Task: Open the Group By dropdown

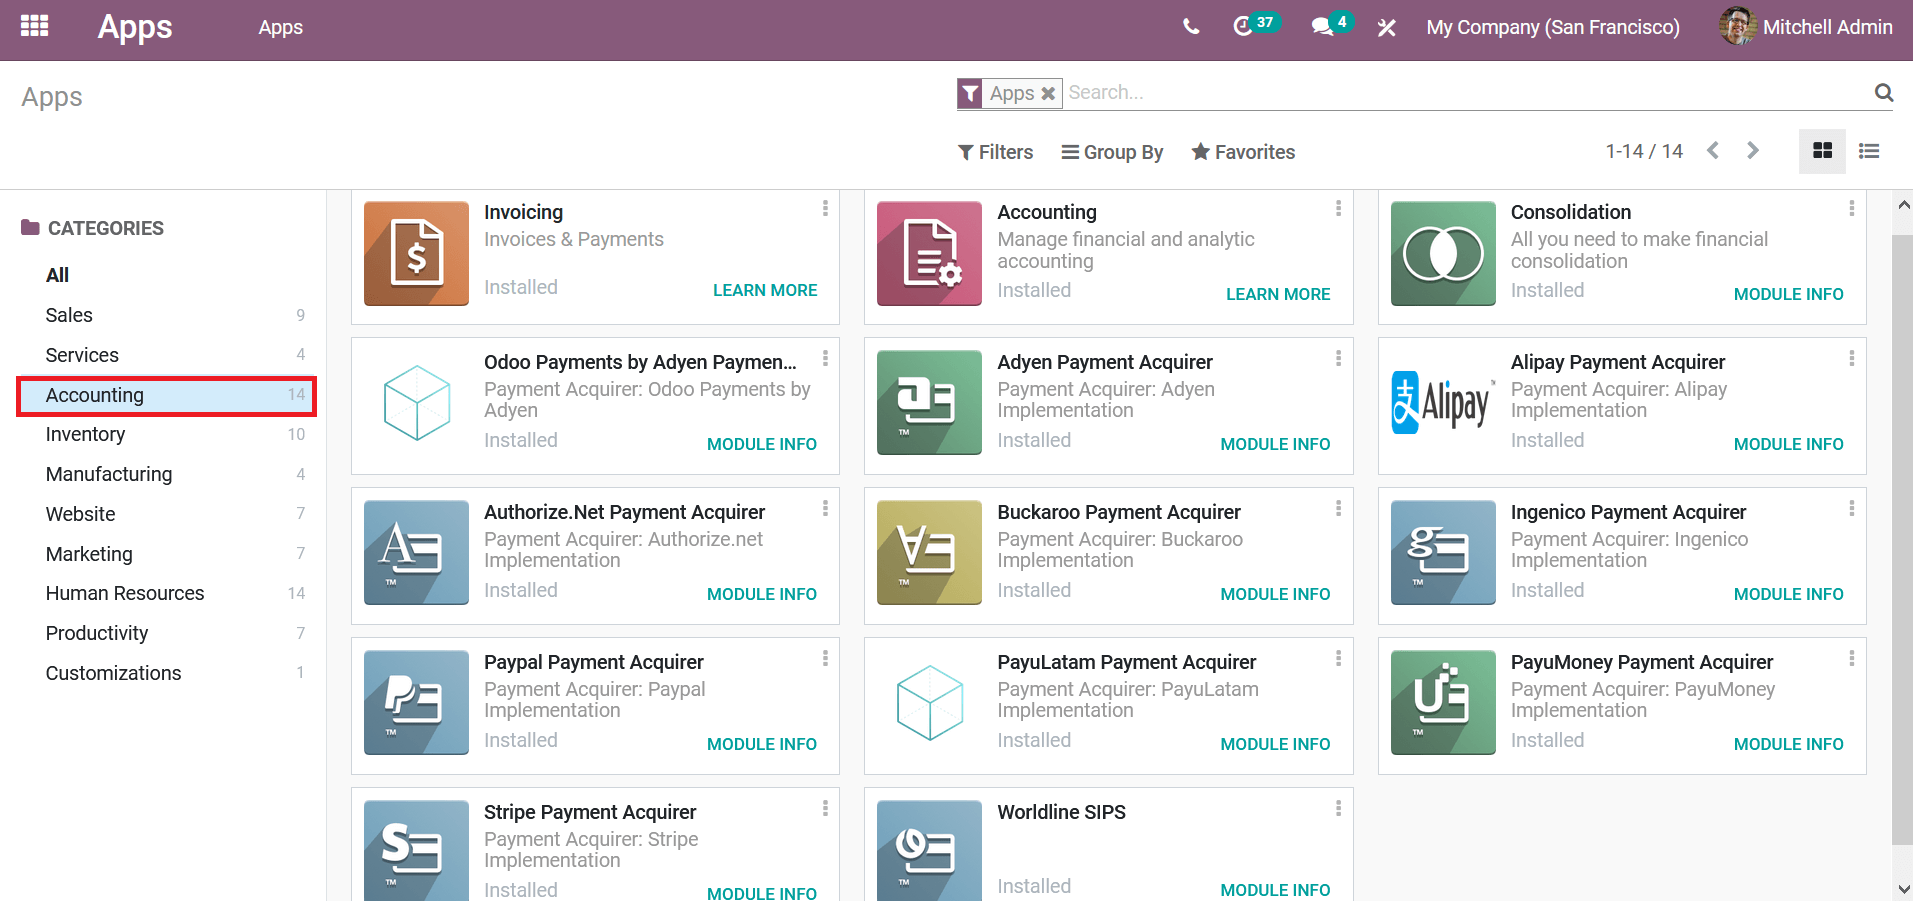Action: 1112,152
